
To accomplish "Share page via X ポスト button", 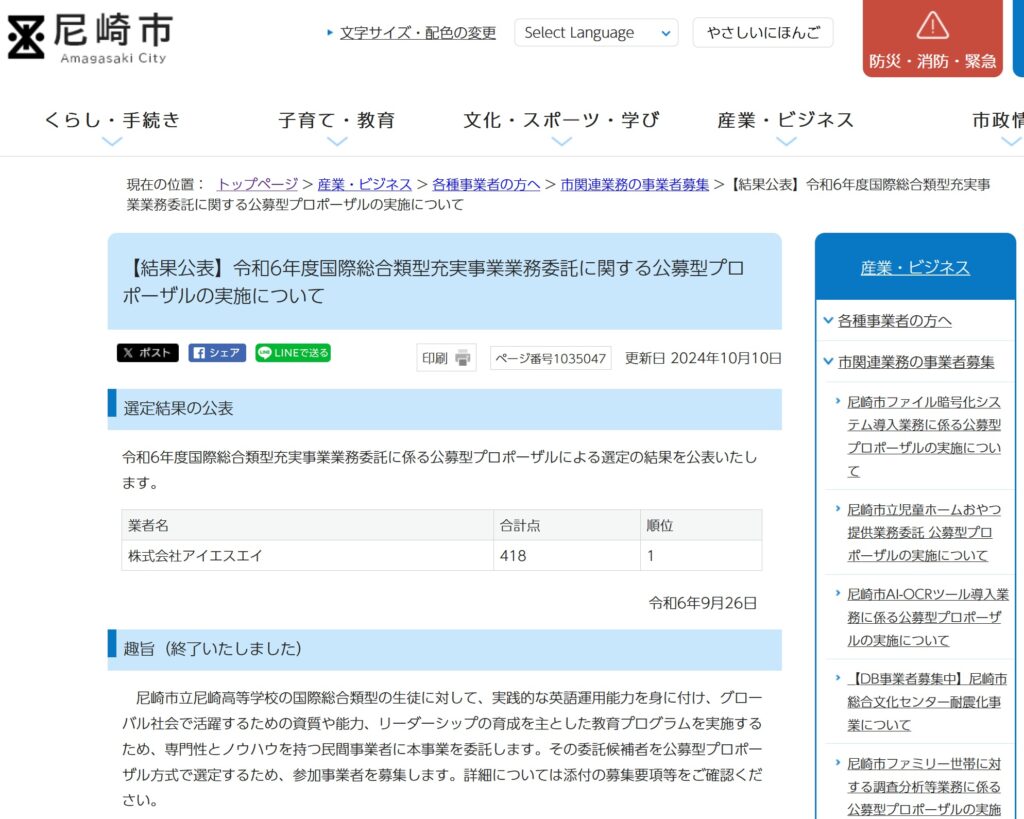I will [147, 353].
